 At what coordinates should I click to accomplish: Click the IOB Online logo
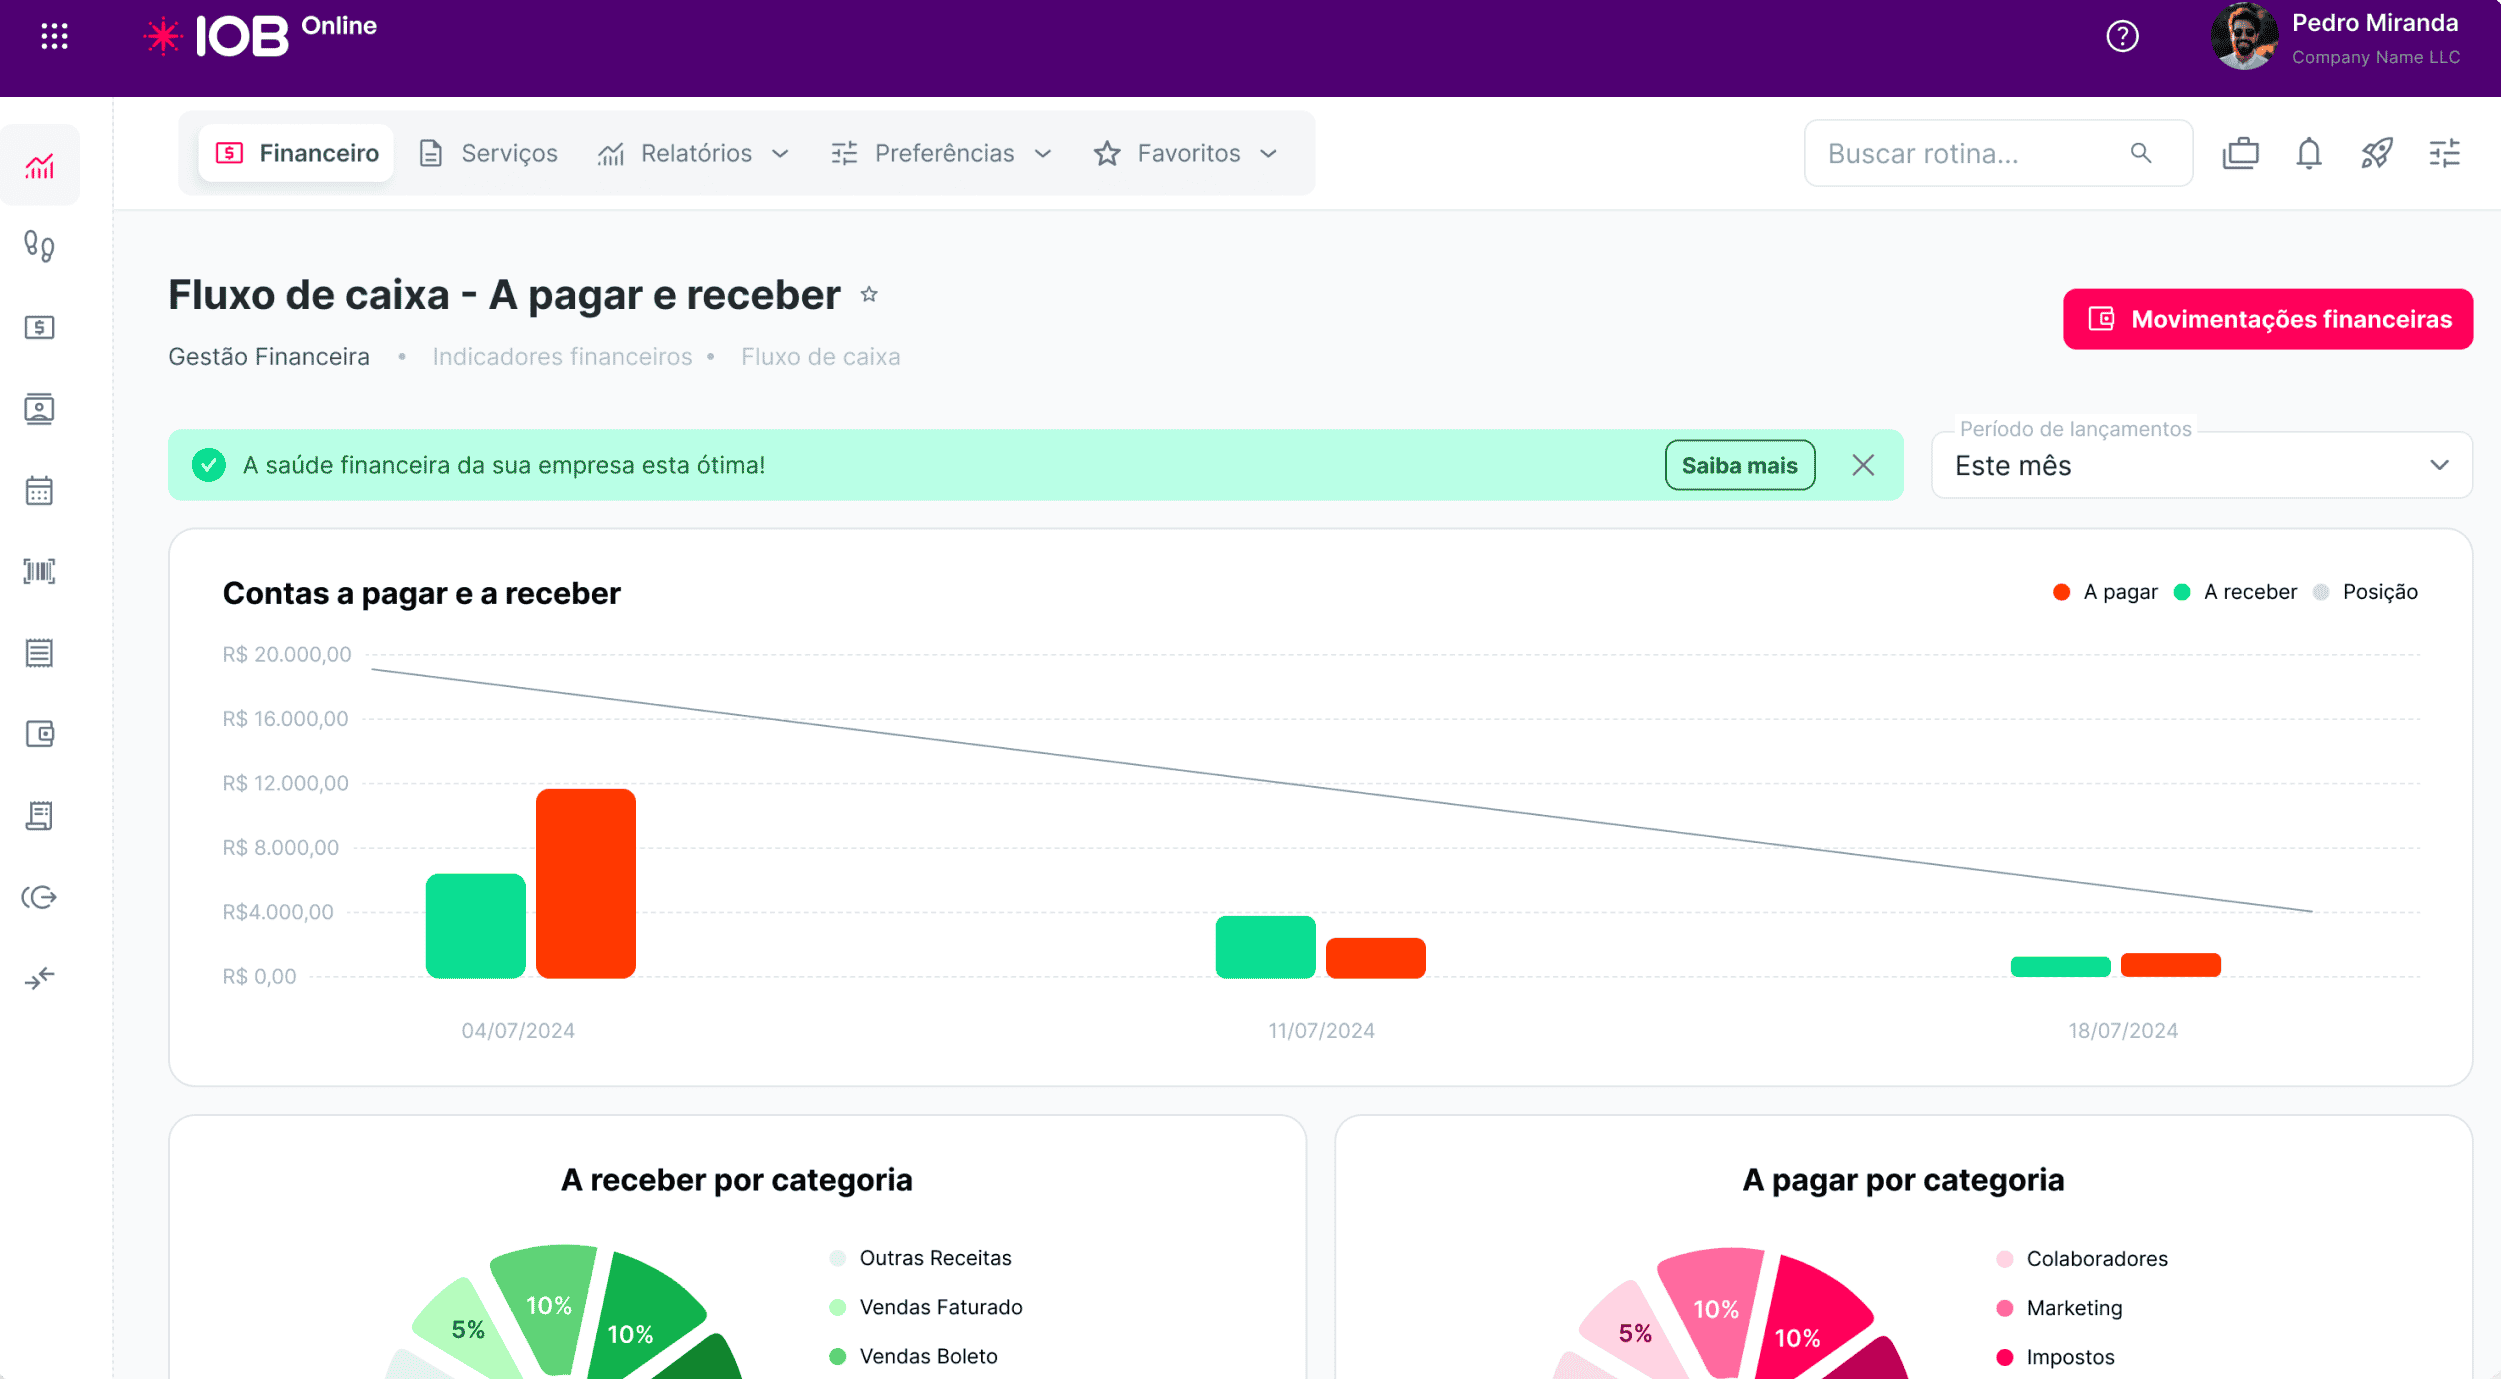click(x=260, y=36)
